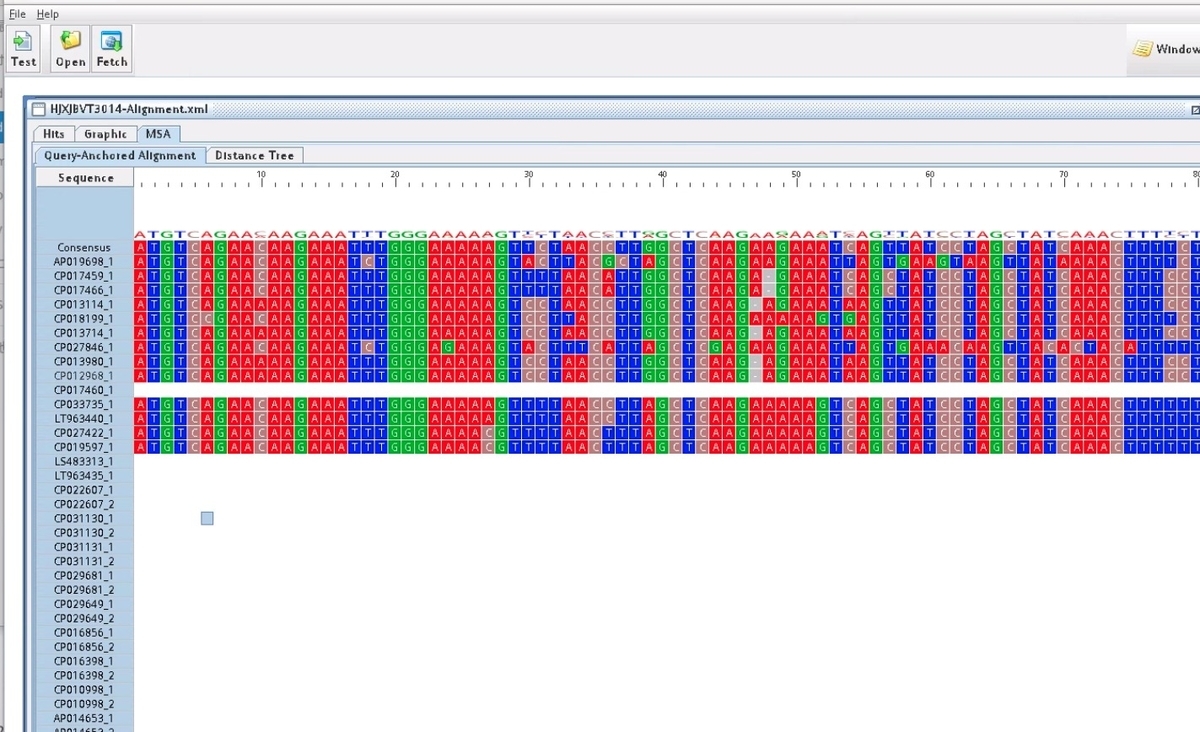
Task: Select sequence CP016398_2
Action: (84, 675)
